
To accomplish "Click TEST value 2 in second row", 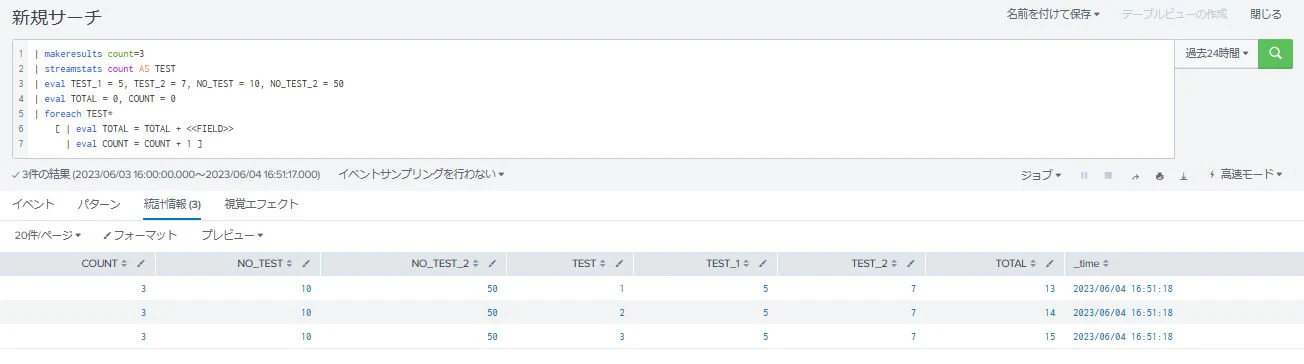I will 622,312.
